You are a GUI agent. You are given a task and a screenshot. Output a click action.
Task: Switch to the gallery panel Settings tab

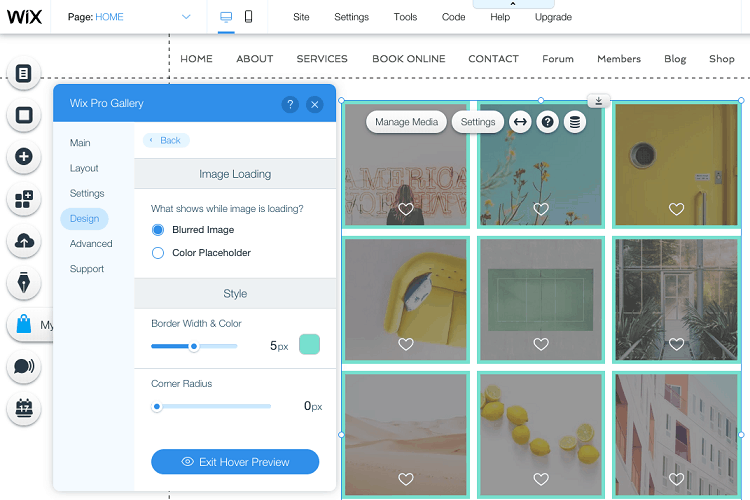(87, 193)
